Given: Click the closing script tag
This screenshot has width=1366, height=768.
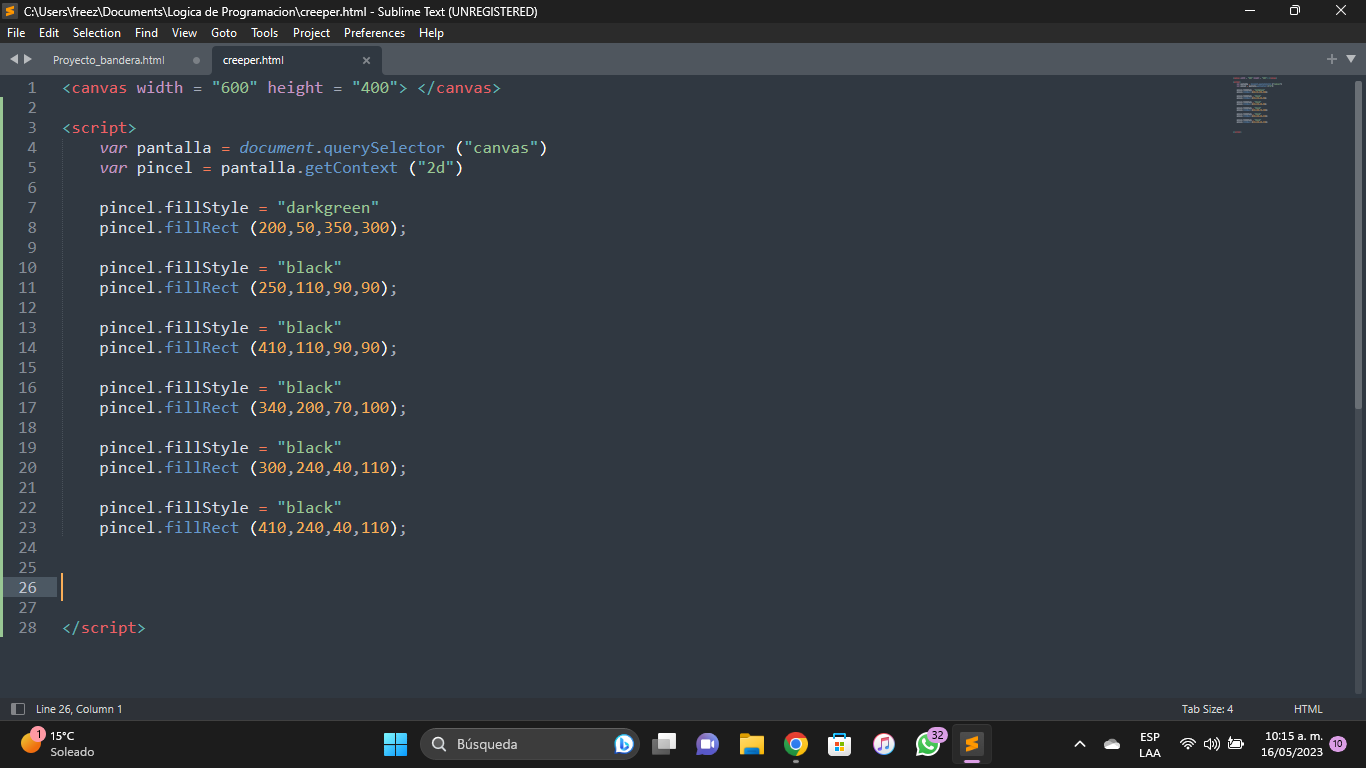Looking at the screenshot, I should pos(104,628).
